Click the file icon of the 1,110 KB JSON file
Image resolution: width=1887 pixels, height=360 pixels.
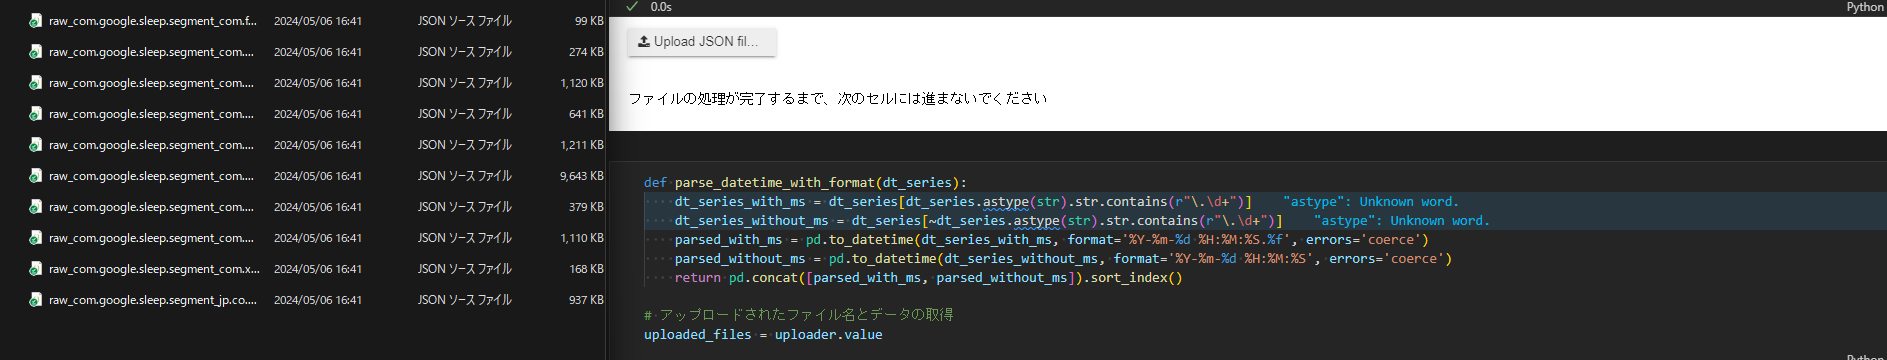pos(35,238)
